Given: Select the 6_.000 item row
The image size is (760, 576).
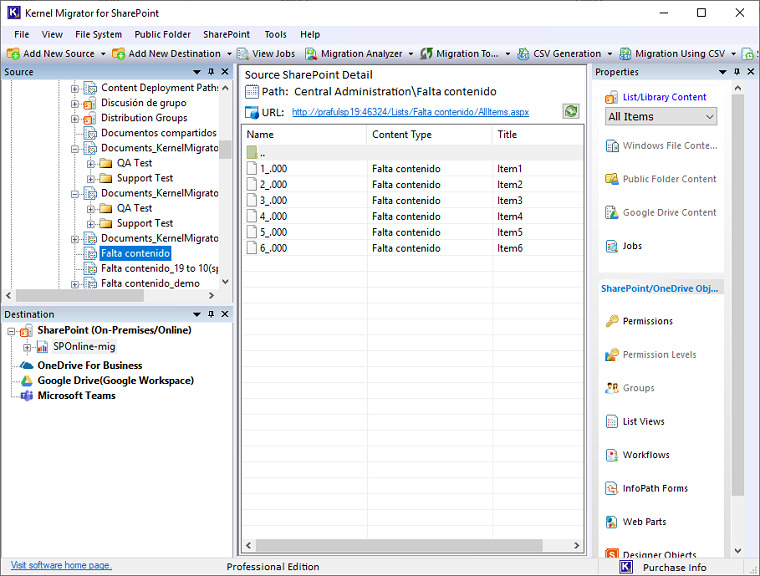Looking at the screenshot, I should click(412, 248).
